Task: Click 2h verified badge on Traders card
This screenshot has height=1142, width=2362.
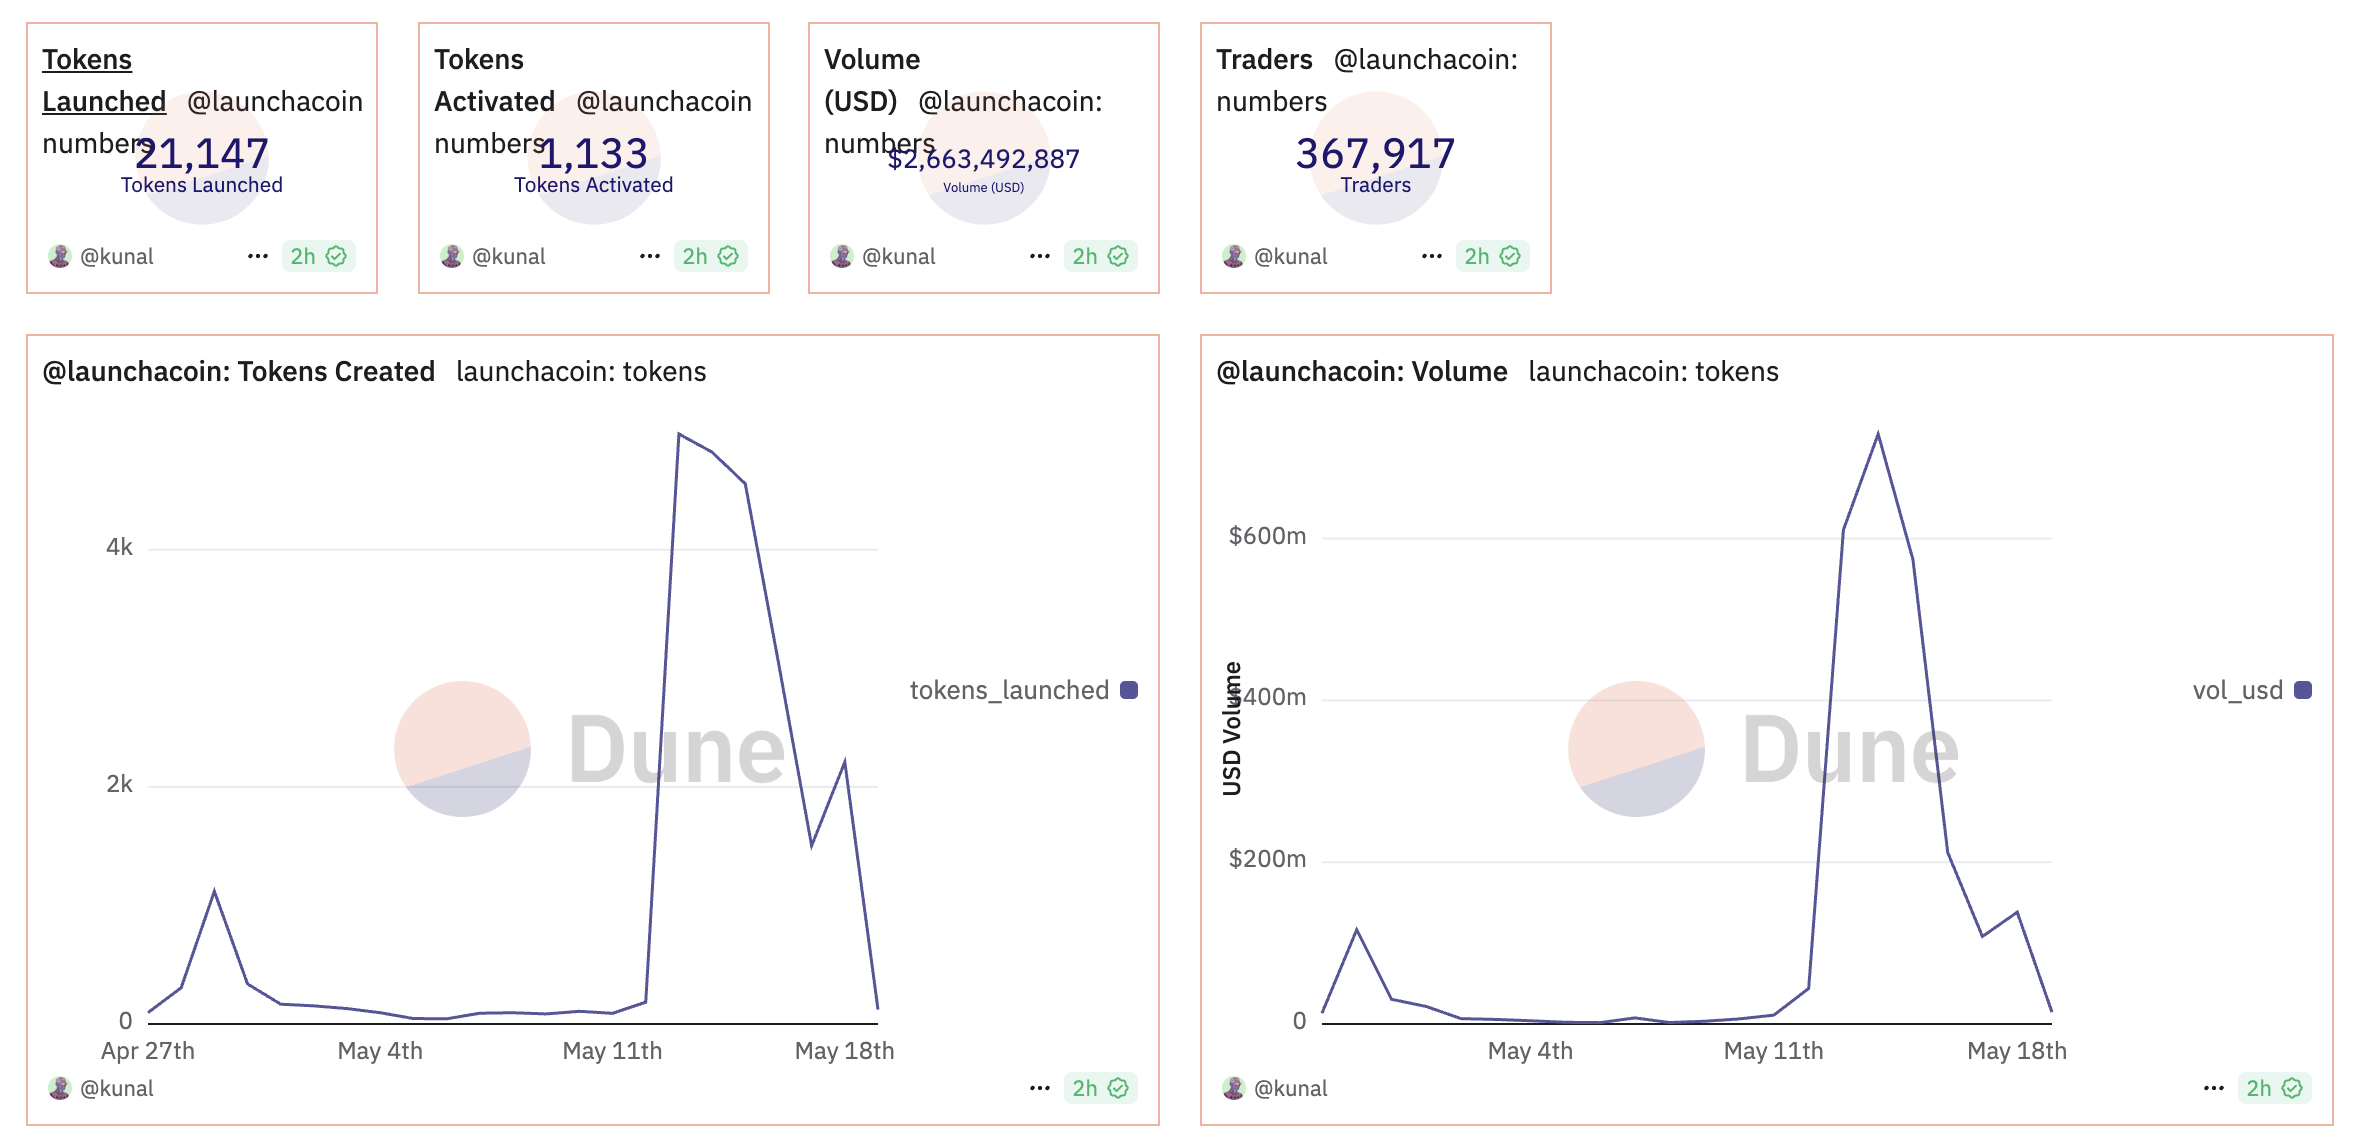Action: [1492, 256]
